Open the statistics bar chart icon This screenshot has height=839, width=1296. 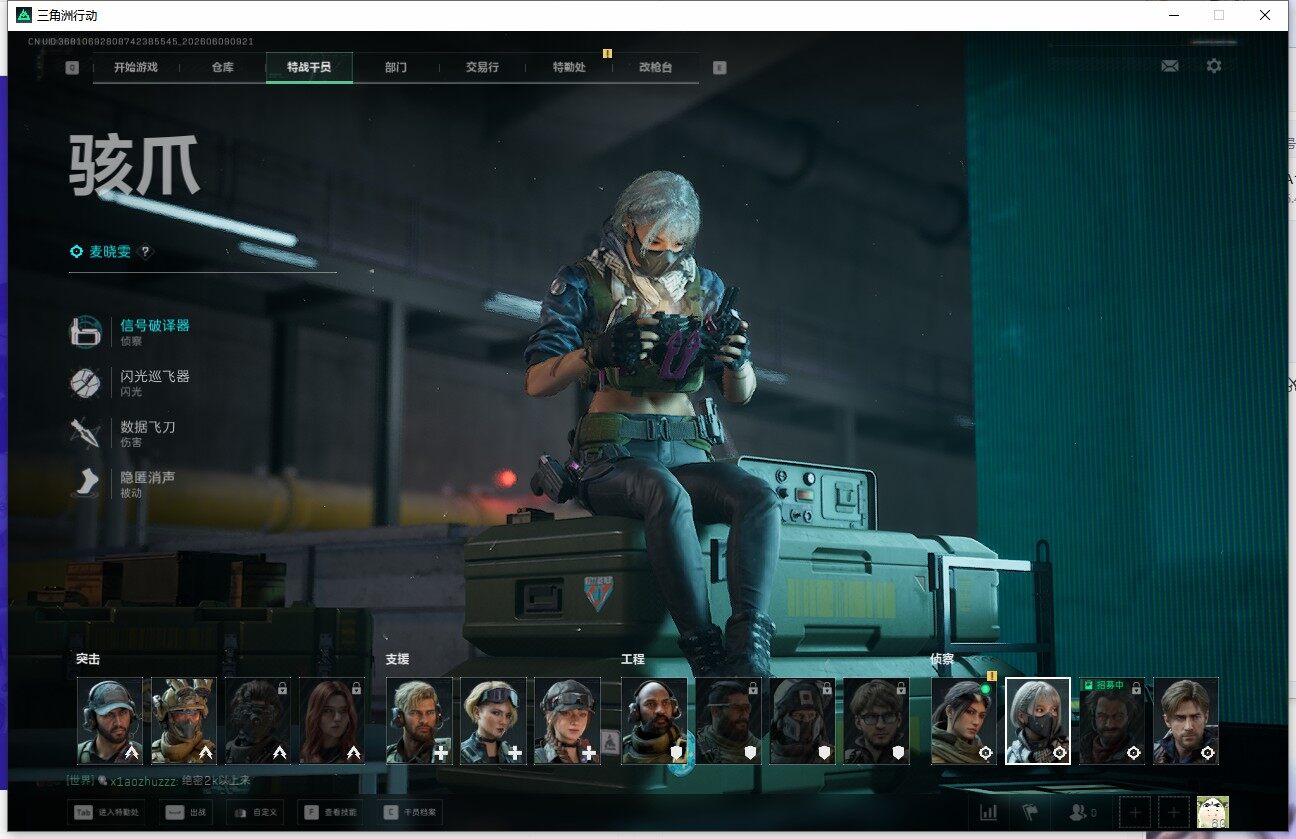[x=988, y=813]
